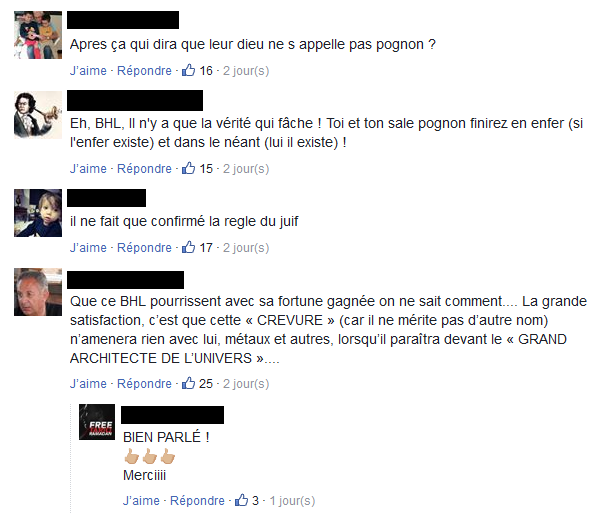Reply to the comment 'il ne fait que confirmé'
This screenshot has height=513, width=613.
pos(144,248)
